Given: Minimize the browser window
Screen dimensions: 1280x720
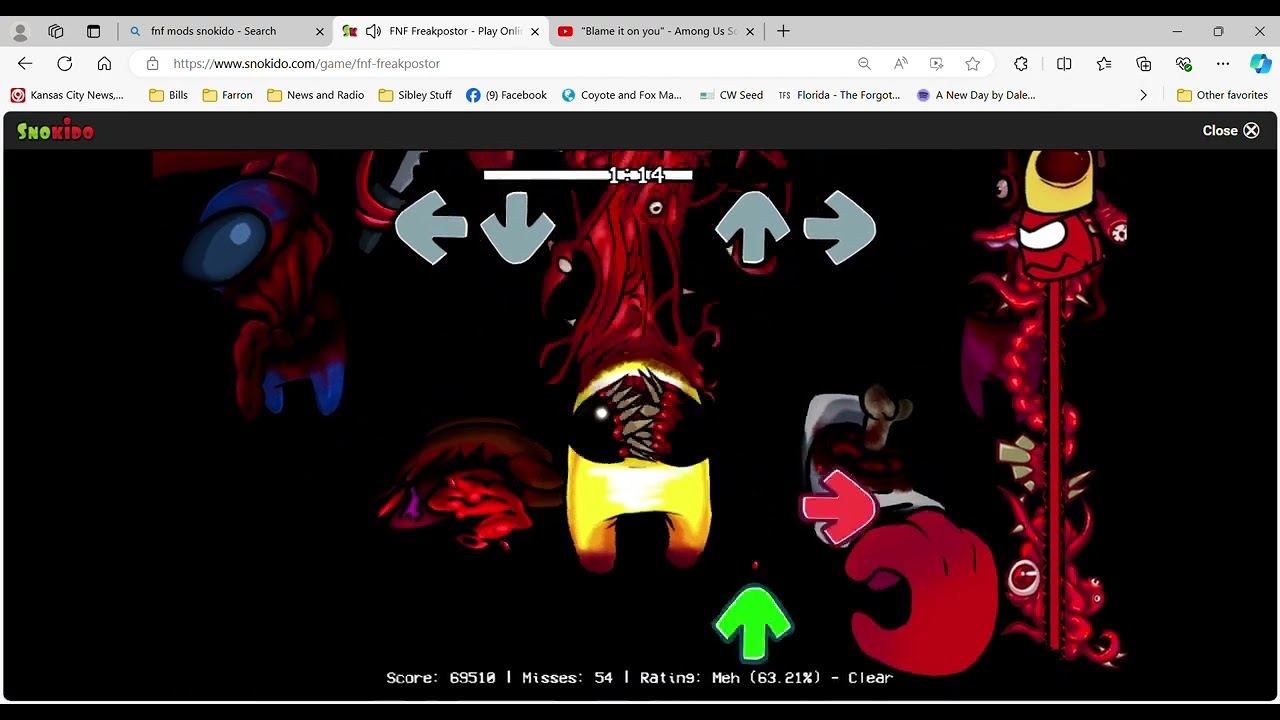Looking at the screenshot, I should point(1177,31).
